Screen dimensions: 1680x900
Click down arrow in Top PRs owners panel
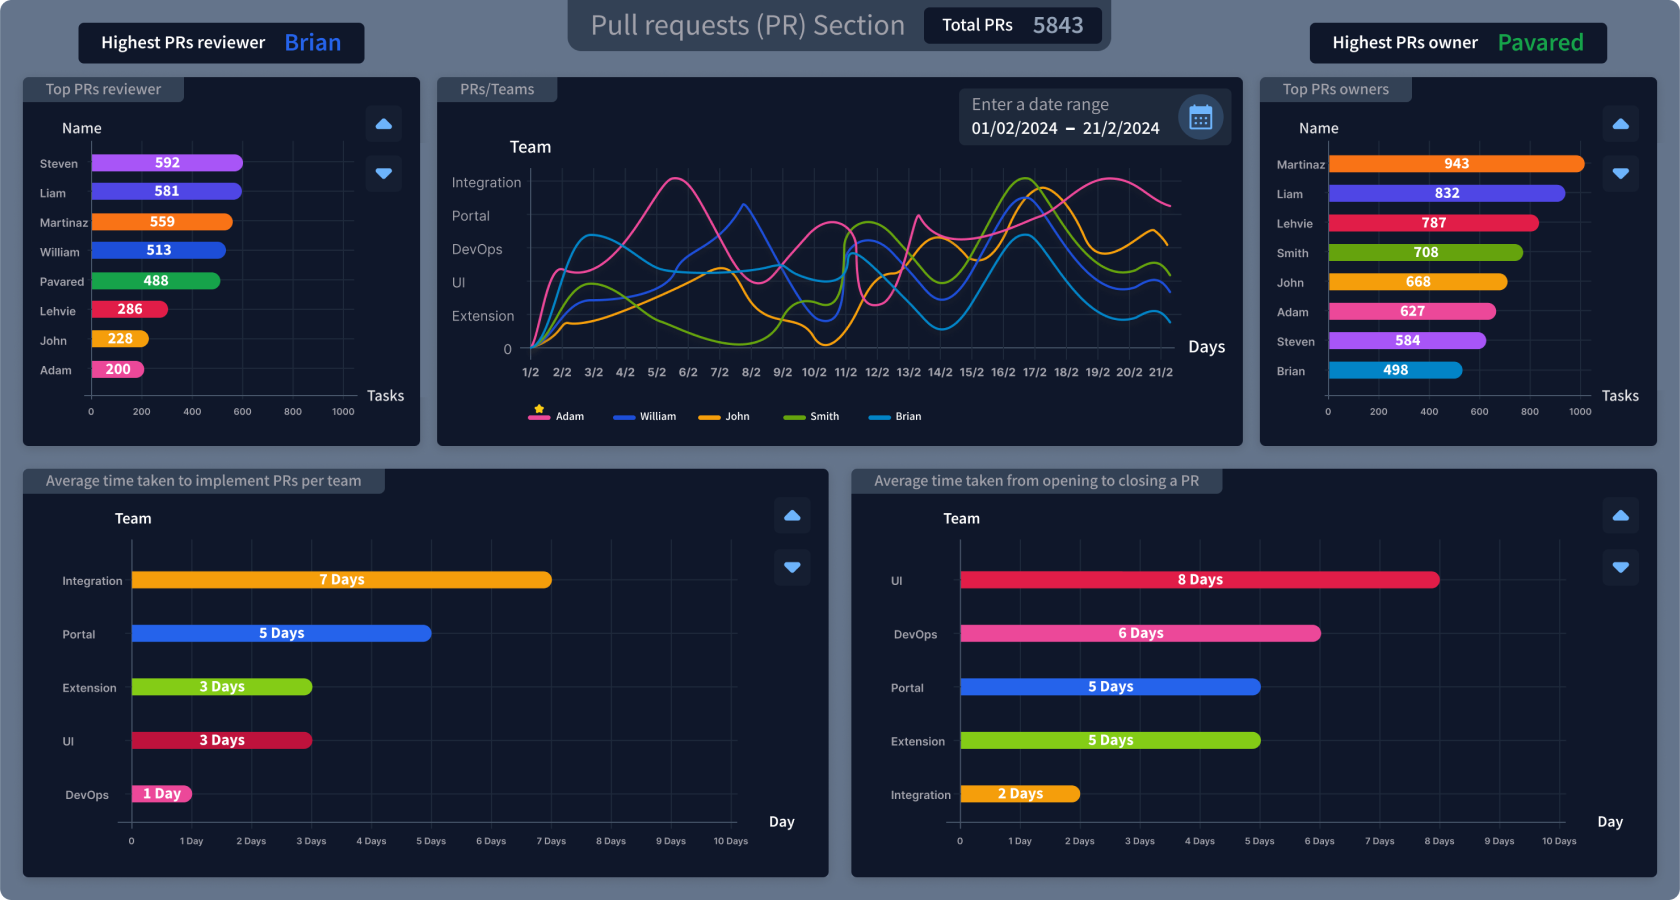tap(1621, 173)
